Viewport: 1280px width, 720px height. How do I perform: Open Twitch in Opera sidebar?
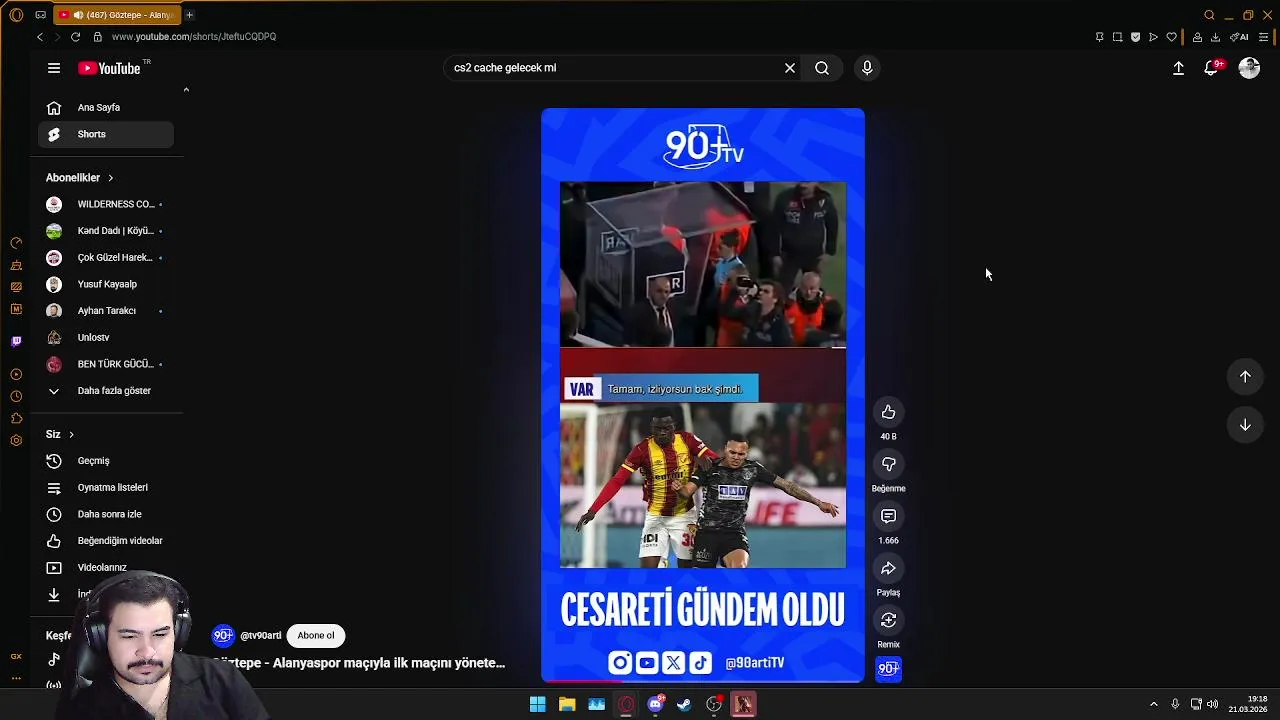(x=16, y=341)
